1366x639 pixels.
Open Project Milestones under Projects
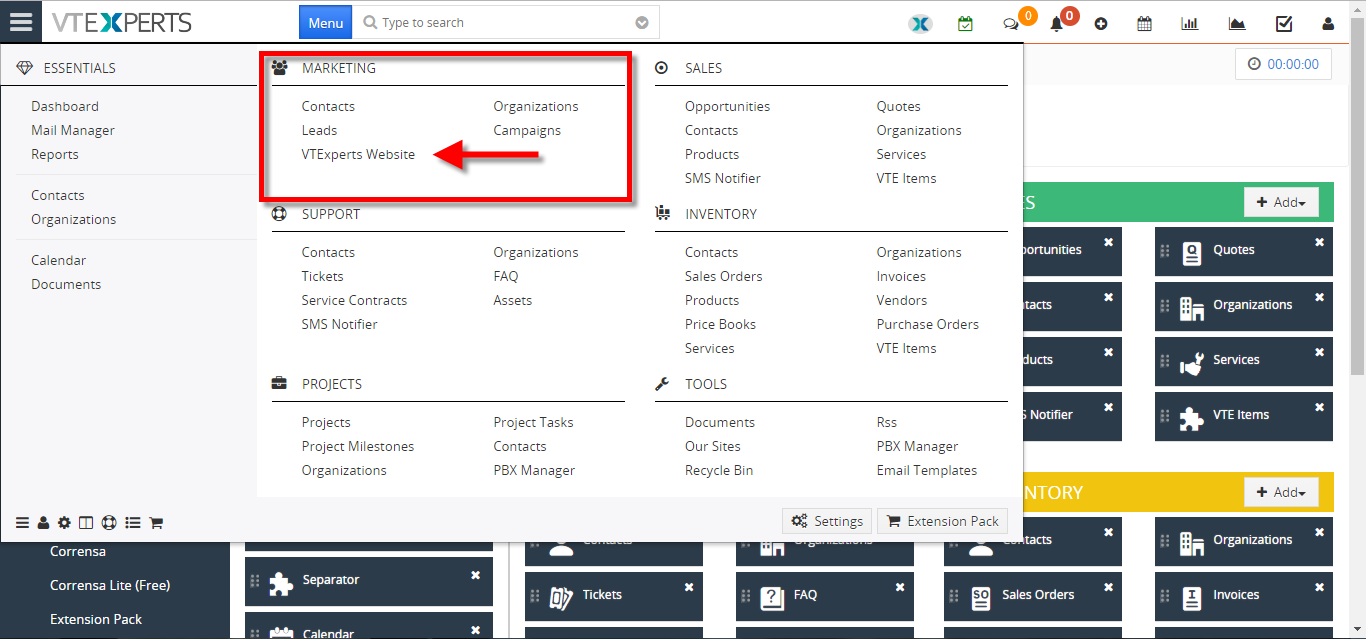358,446
